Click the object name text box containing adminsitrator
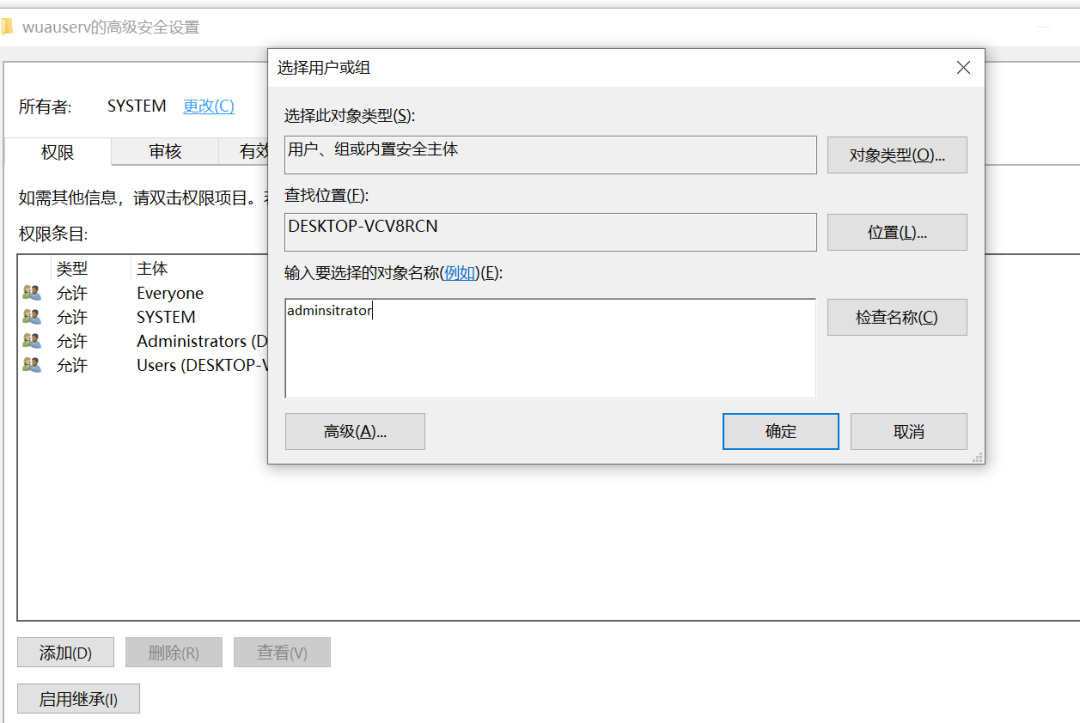Screen dimensions: 1080x723 pyautogui.click(x=549, y=347)
